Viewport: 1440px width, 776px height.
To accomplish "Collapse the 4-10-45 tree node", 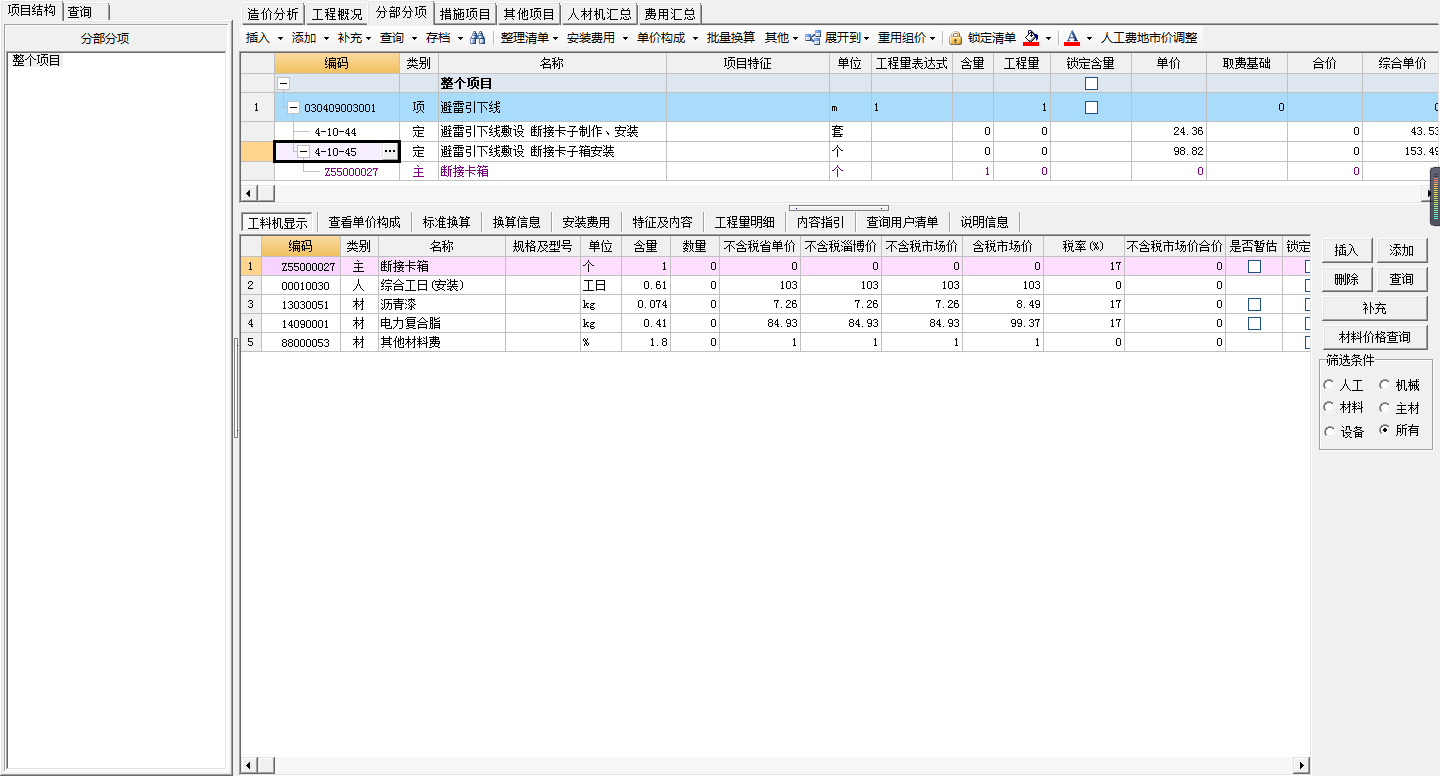I will 303,152.
